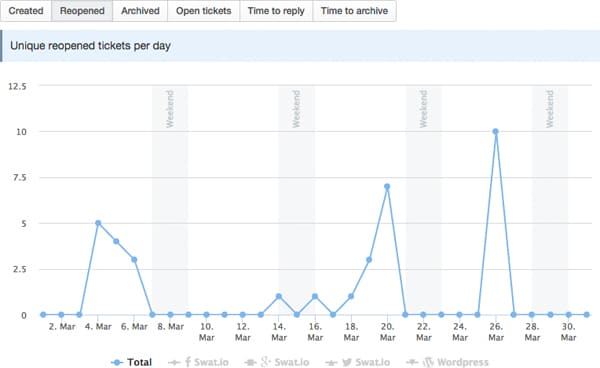
Task: Click the Facebook icon in legend
Action: click(188, 362)
